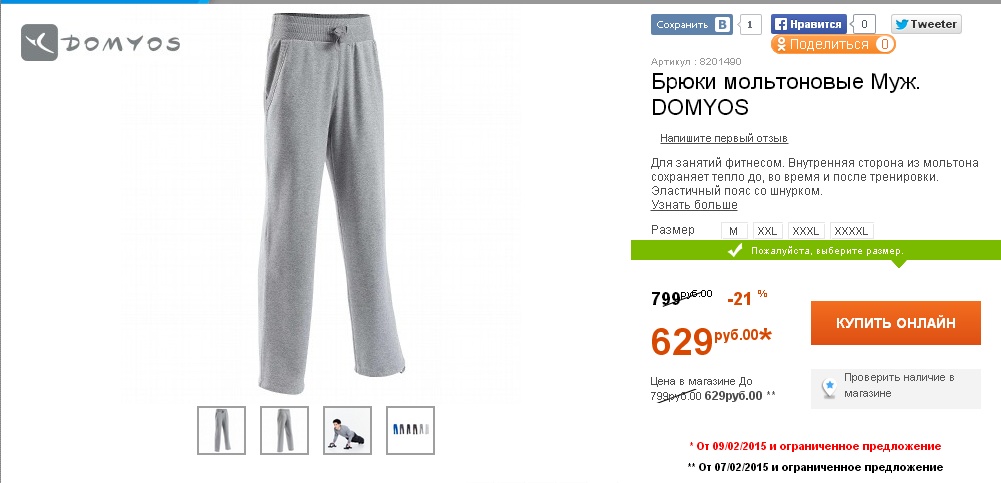Open Напишите первый отзыв review link
This screenshot has height=483, width=1001.
click(x=724, y=138)
